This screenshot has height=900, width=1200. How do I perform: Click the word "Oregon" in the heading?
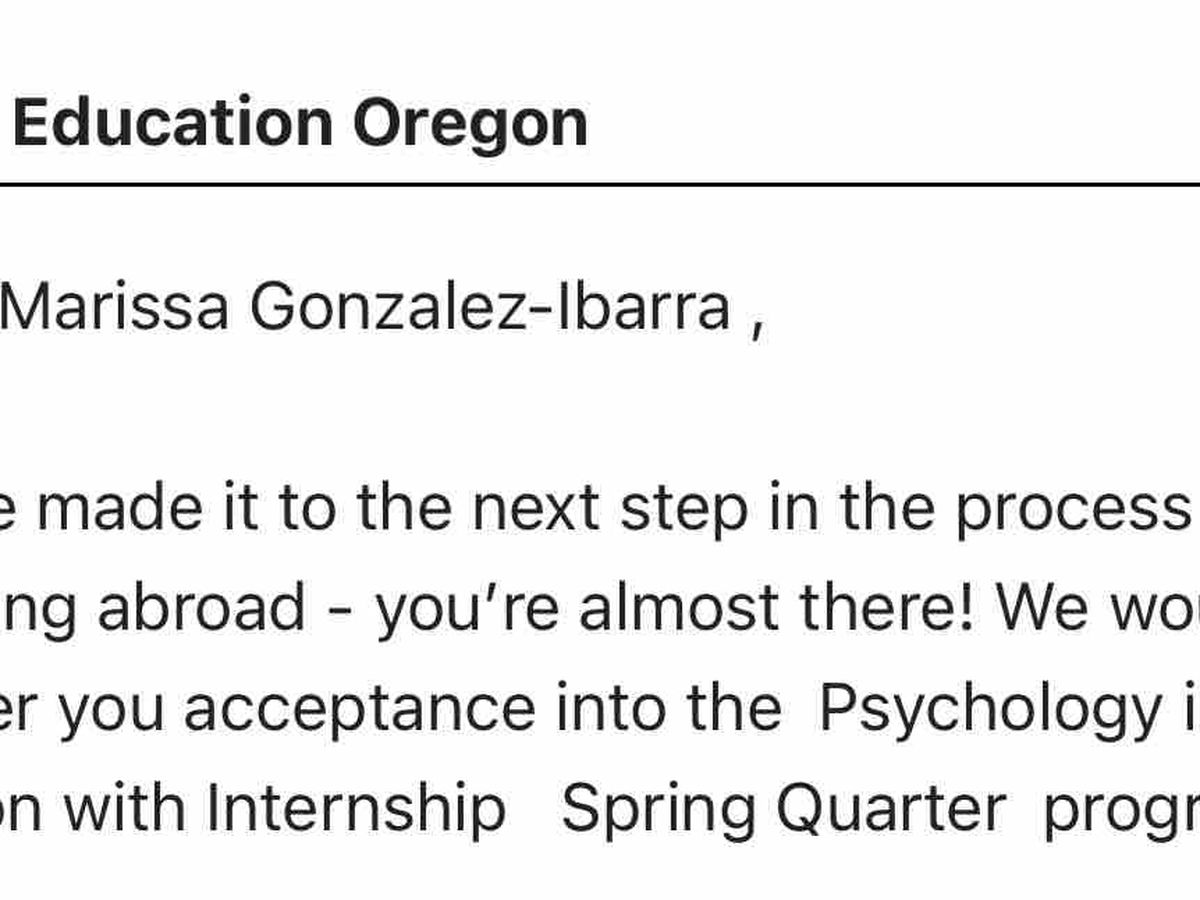tap(470, 123)
